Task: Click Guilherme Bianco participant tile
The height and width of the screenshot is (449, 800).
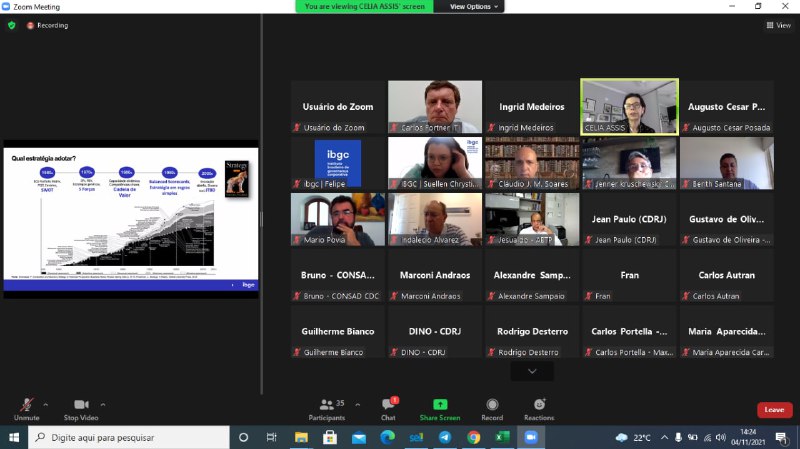Action: click(x=338, y=332)
